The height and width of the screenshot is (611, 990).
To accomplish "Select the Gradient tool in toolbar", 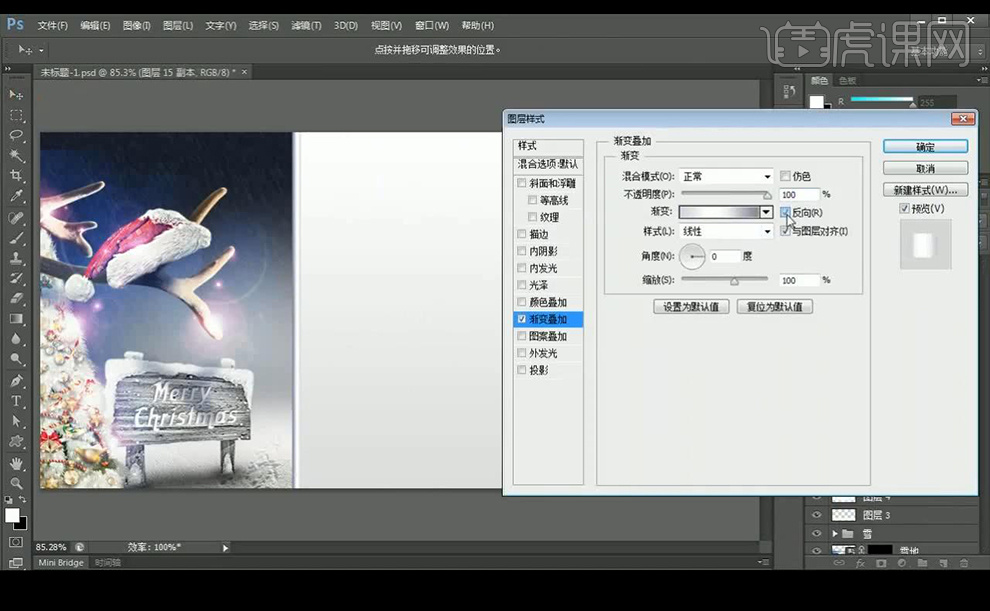I will pos(16,319).
